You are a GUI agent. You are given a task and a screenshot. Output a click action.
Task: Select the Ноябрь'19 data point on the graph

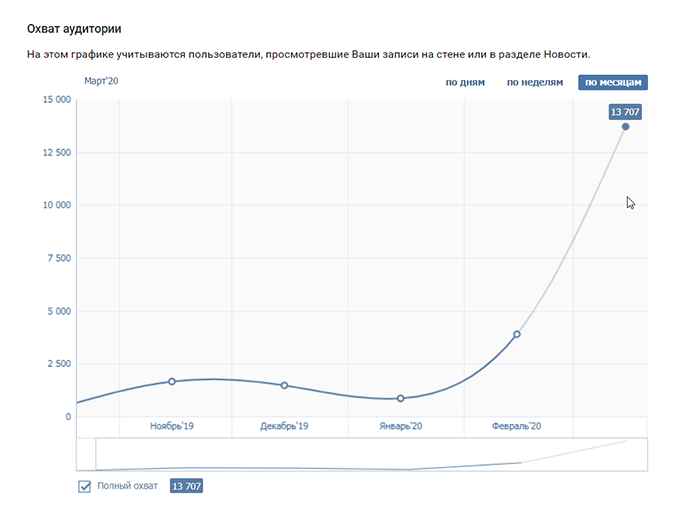[x=172, y=381]
